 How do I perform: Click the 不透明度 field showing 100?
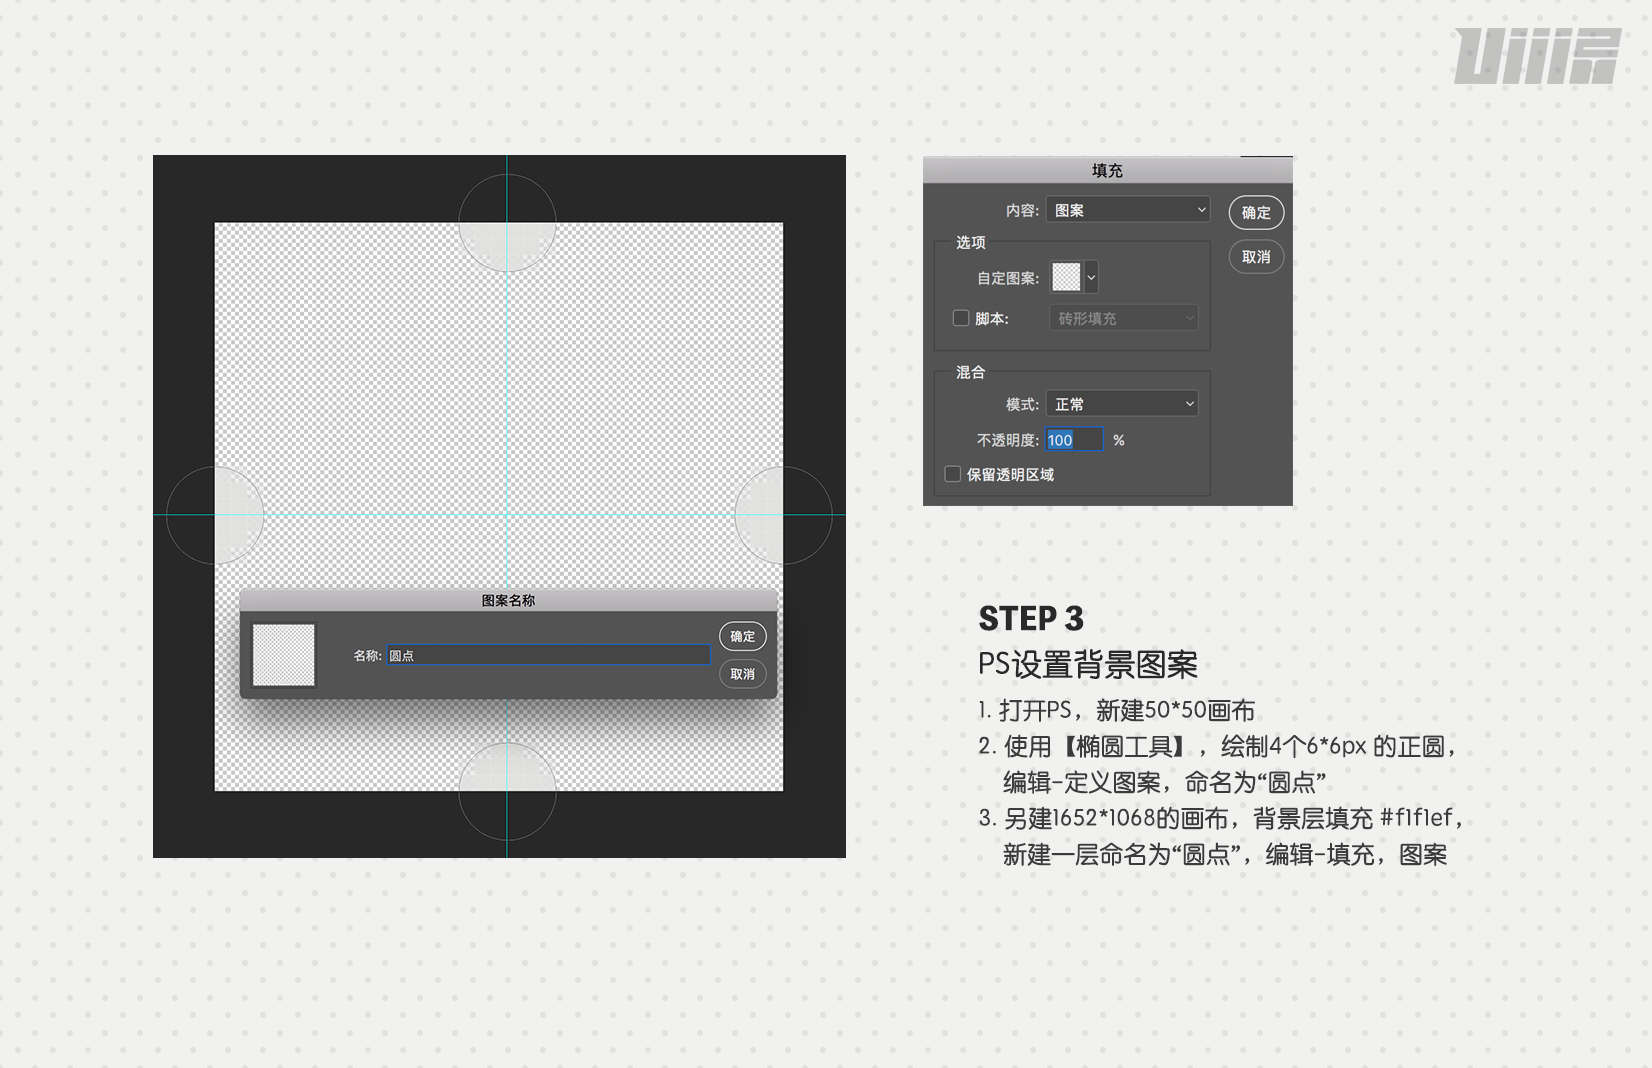tap(1074, 440)
